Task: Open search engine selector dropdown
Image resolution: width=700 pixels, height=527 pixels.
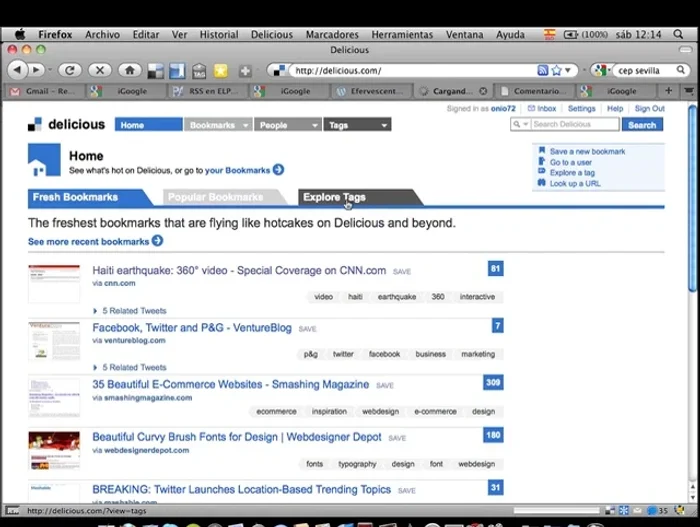Action: (601, 70)
